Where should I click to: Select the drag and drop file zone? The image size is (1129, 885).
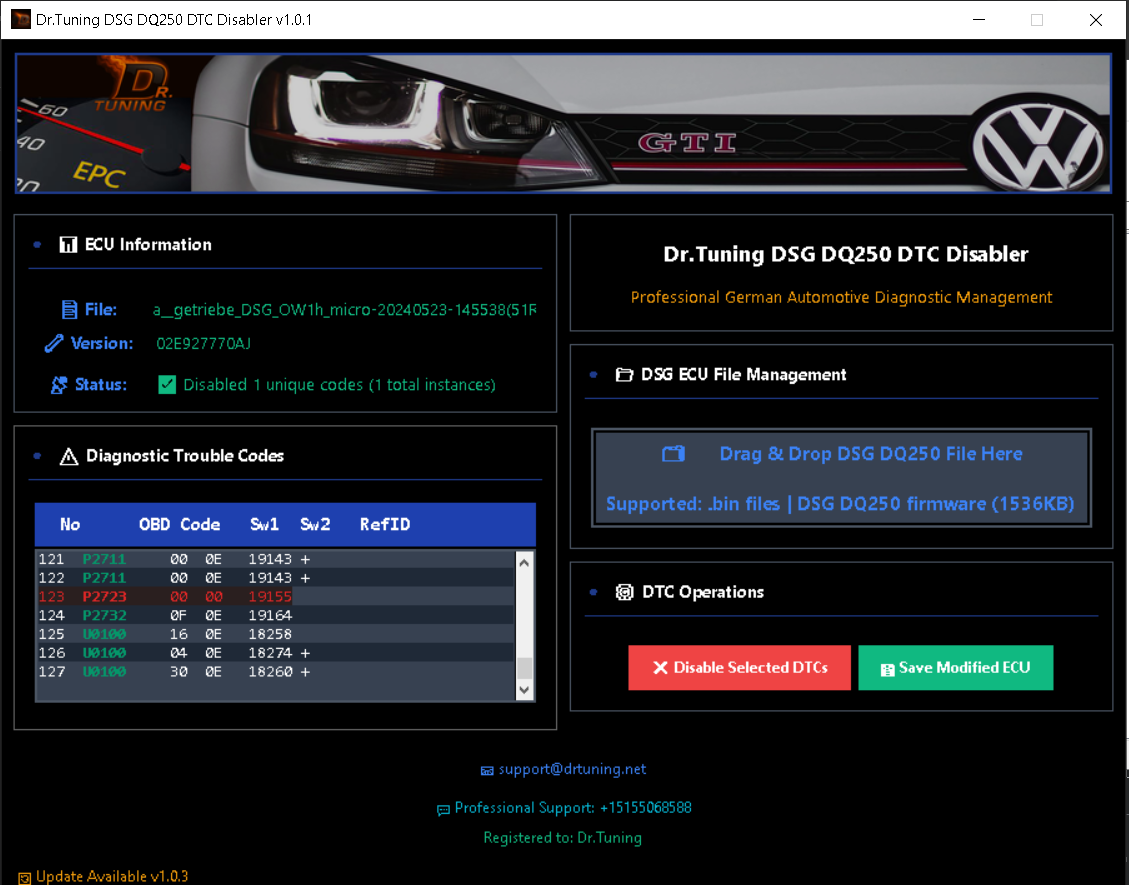pyautogui.click(x=841, y=478)
